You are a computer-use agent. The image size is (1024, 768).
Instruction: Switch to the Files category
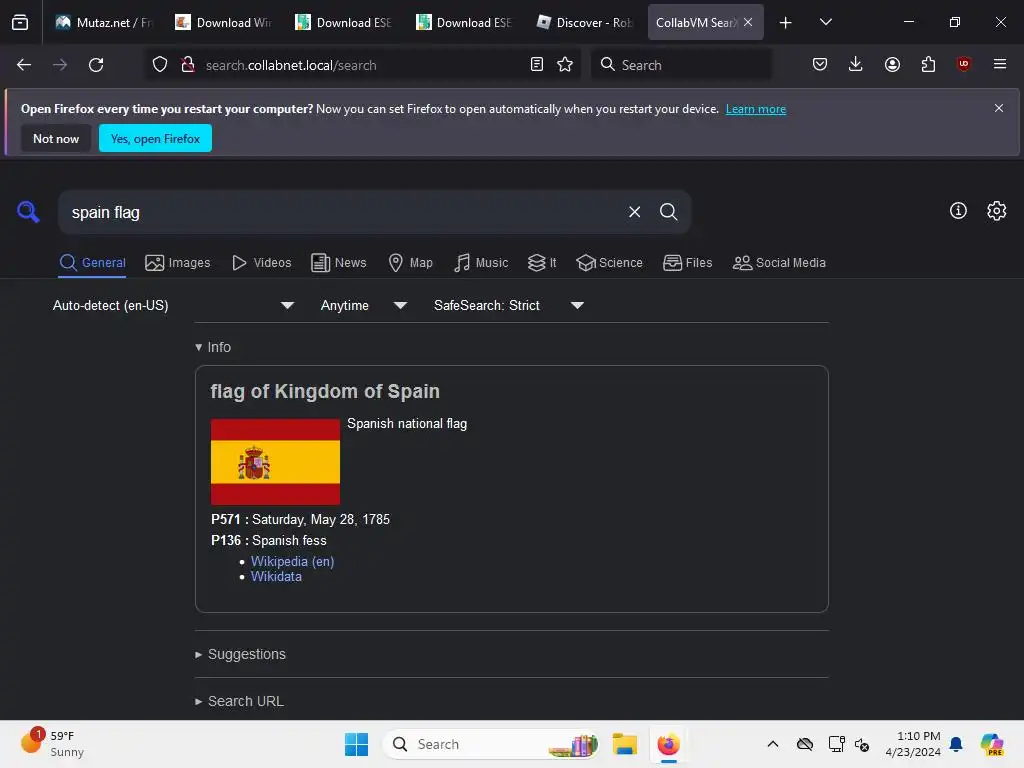click(x=688, y=263)
